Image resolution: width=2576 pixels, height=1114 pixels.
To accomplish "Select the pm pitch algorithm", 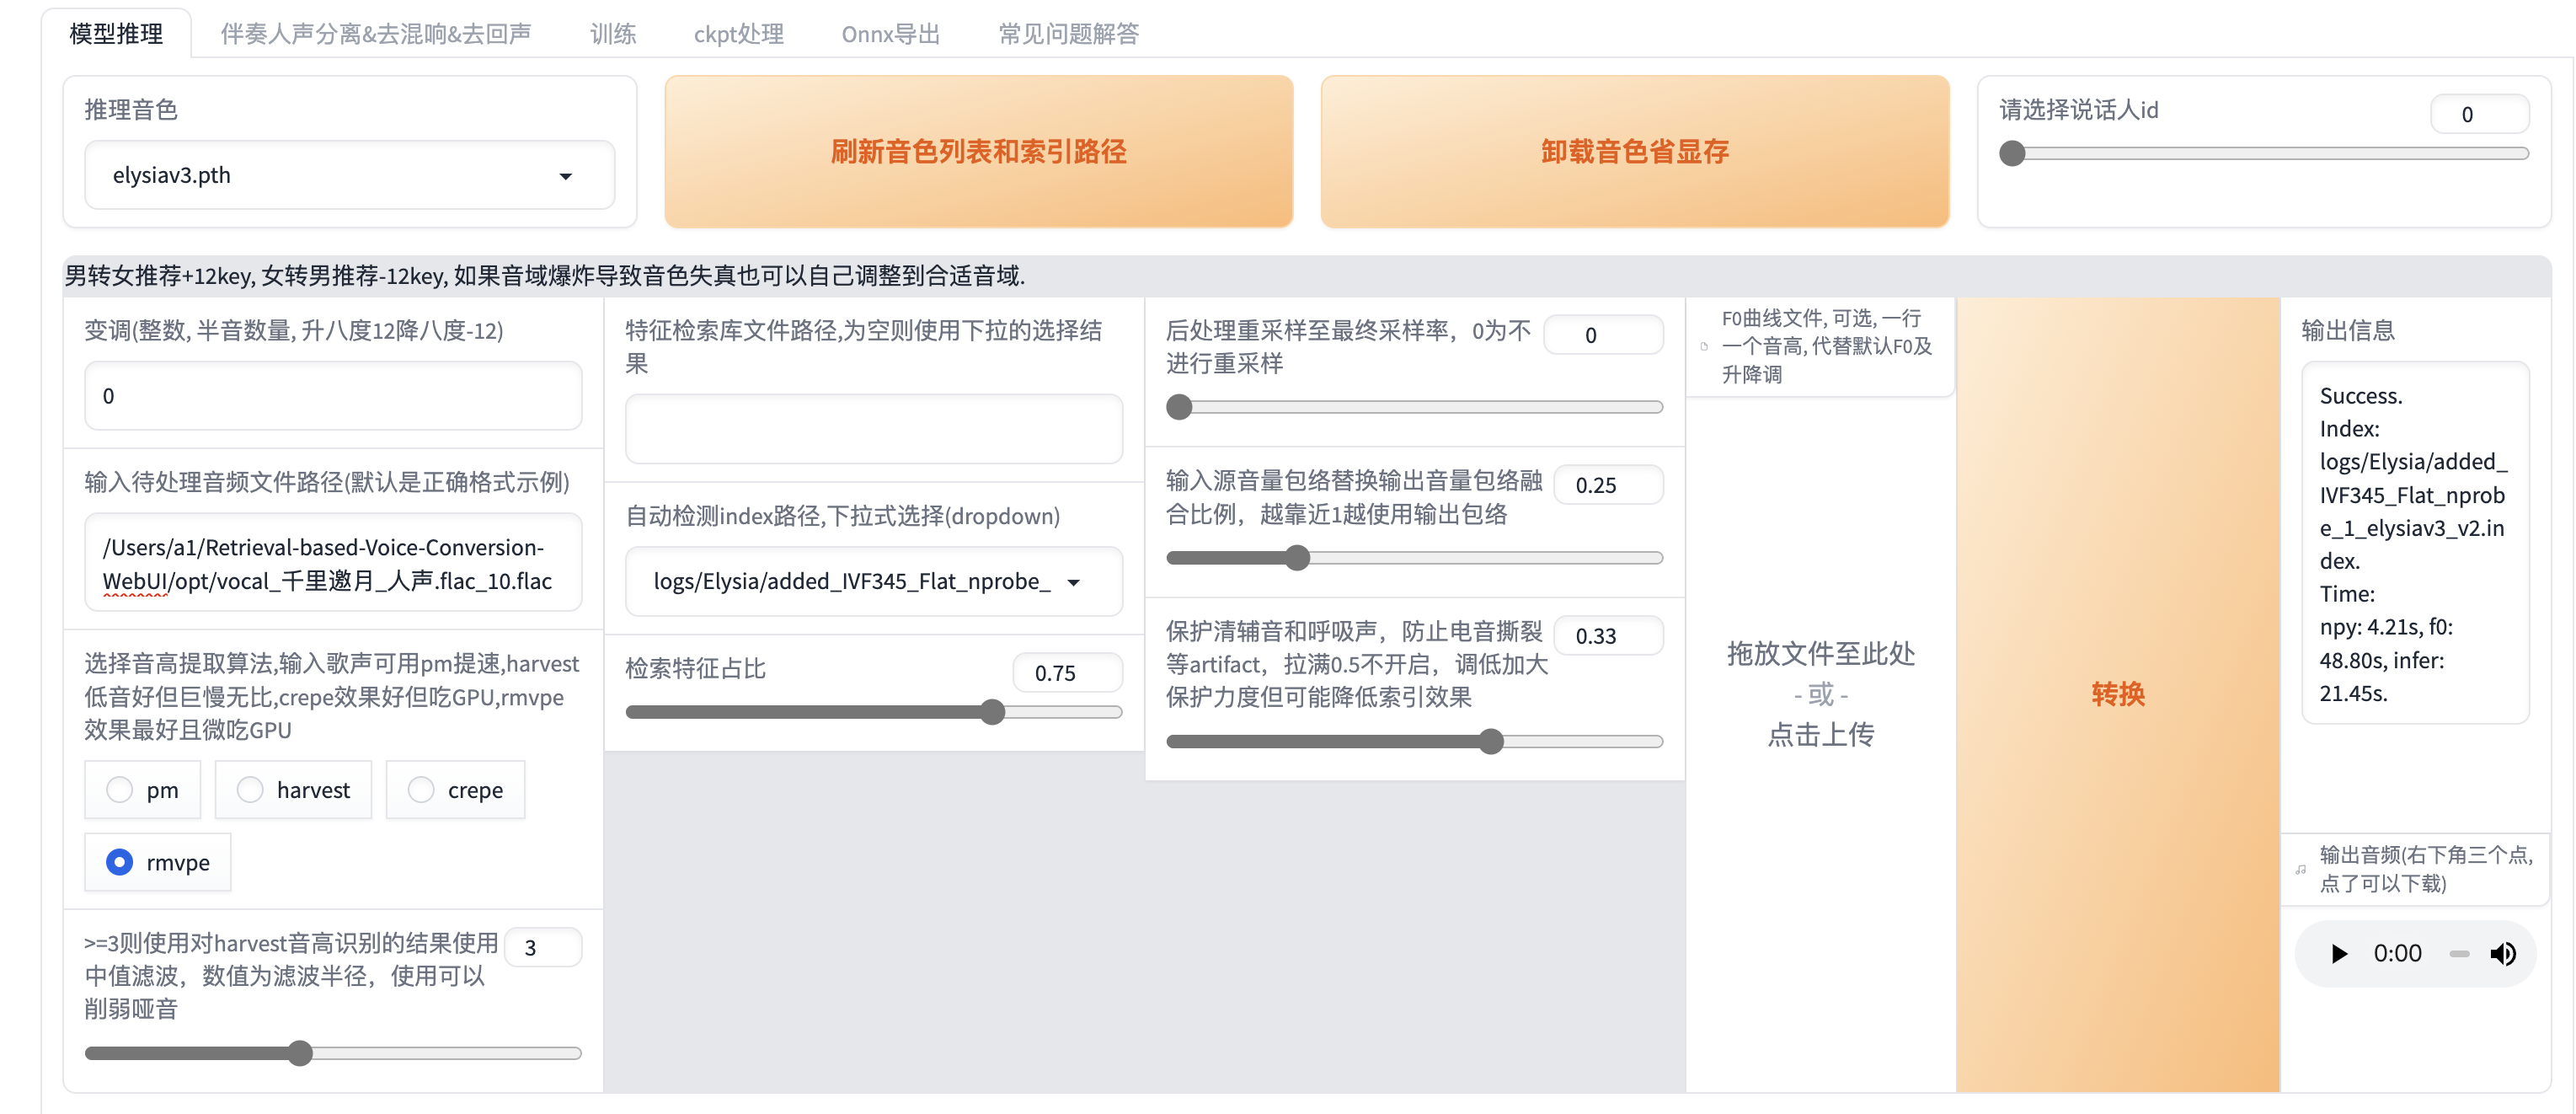I will click(x=118, y=789).
